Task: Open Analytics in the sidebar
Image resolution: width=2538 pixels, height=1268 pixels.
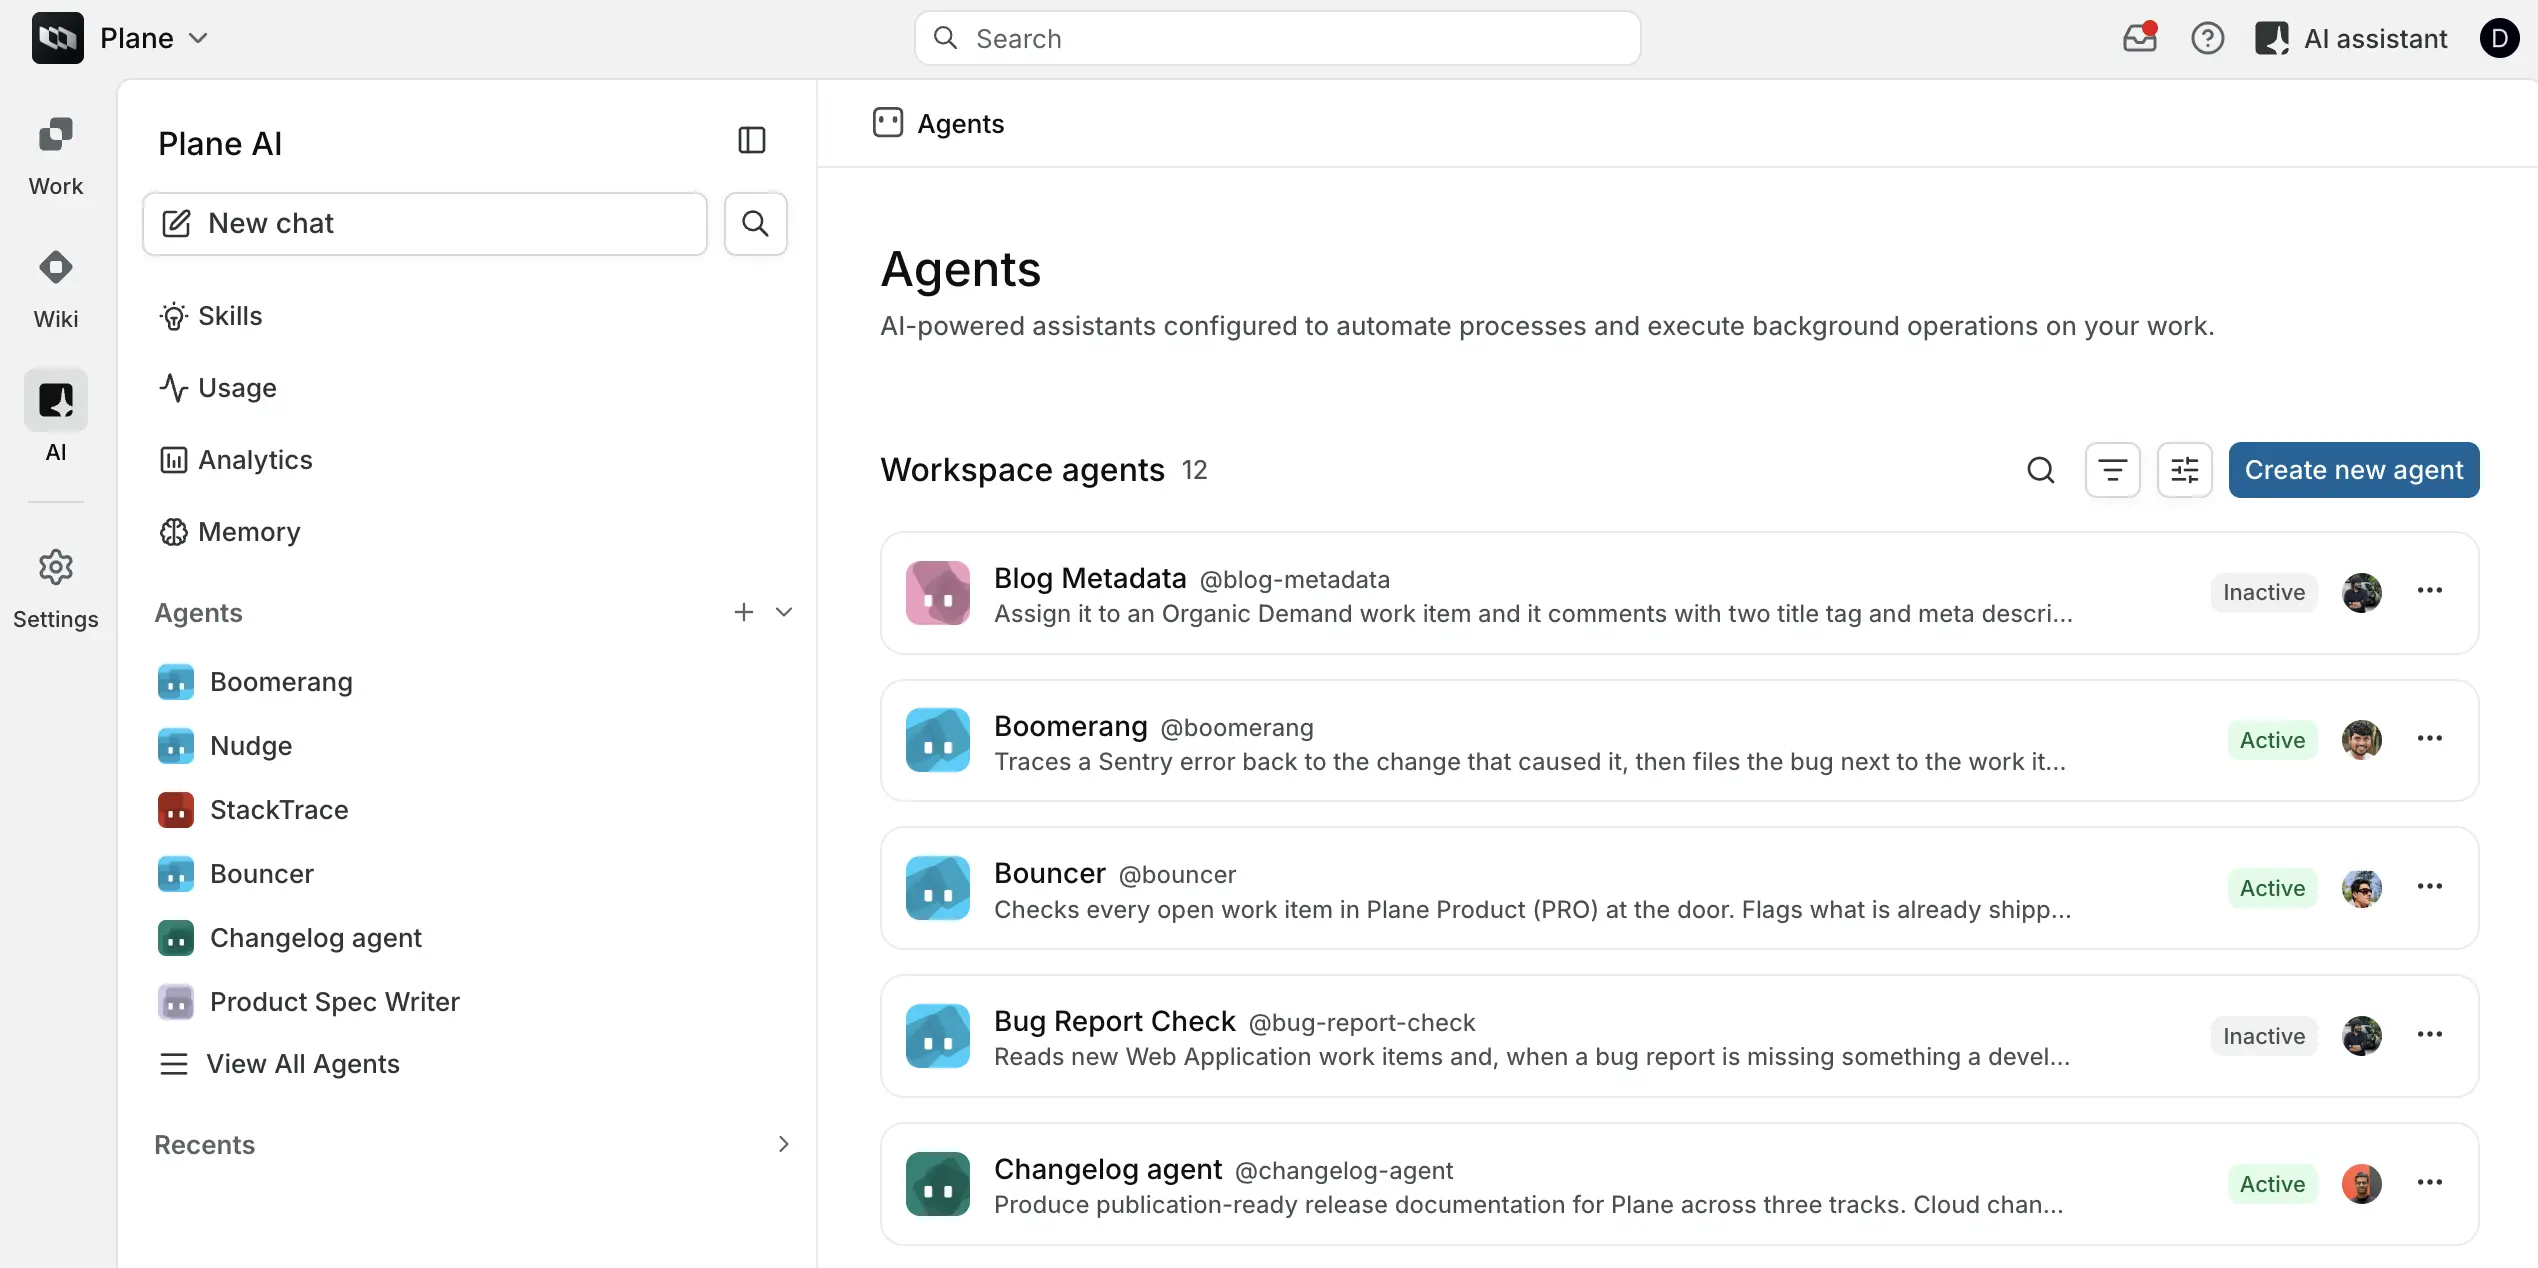Action: coord(235,460)
